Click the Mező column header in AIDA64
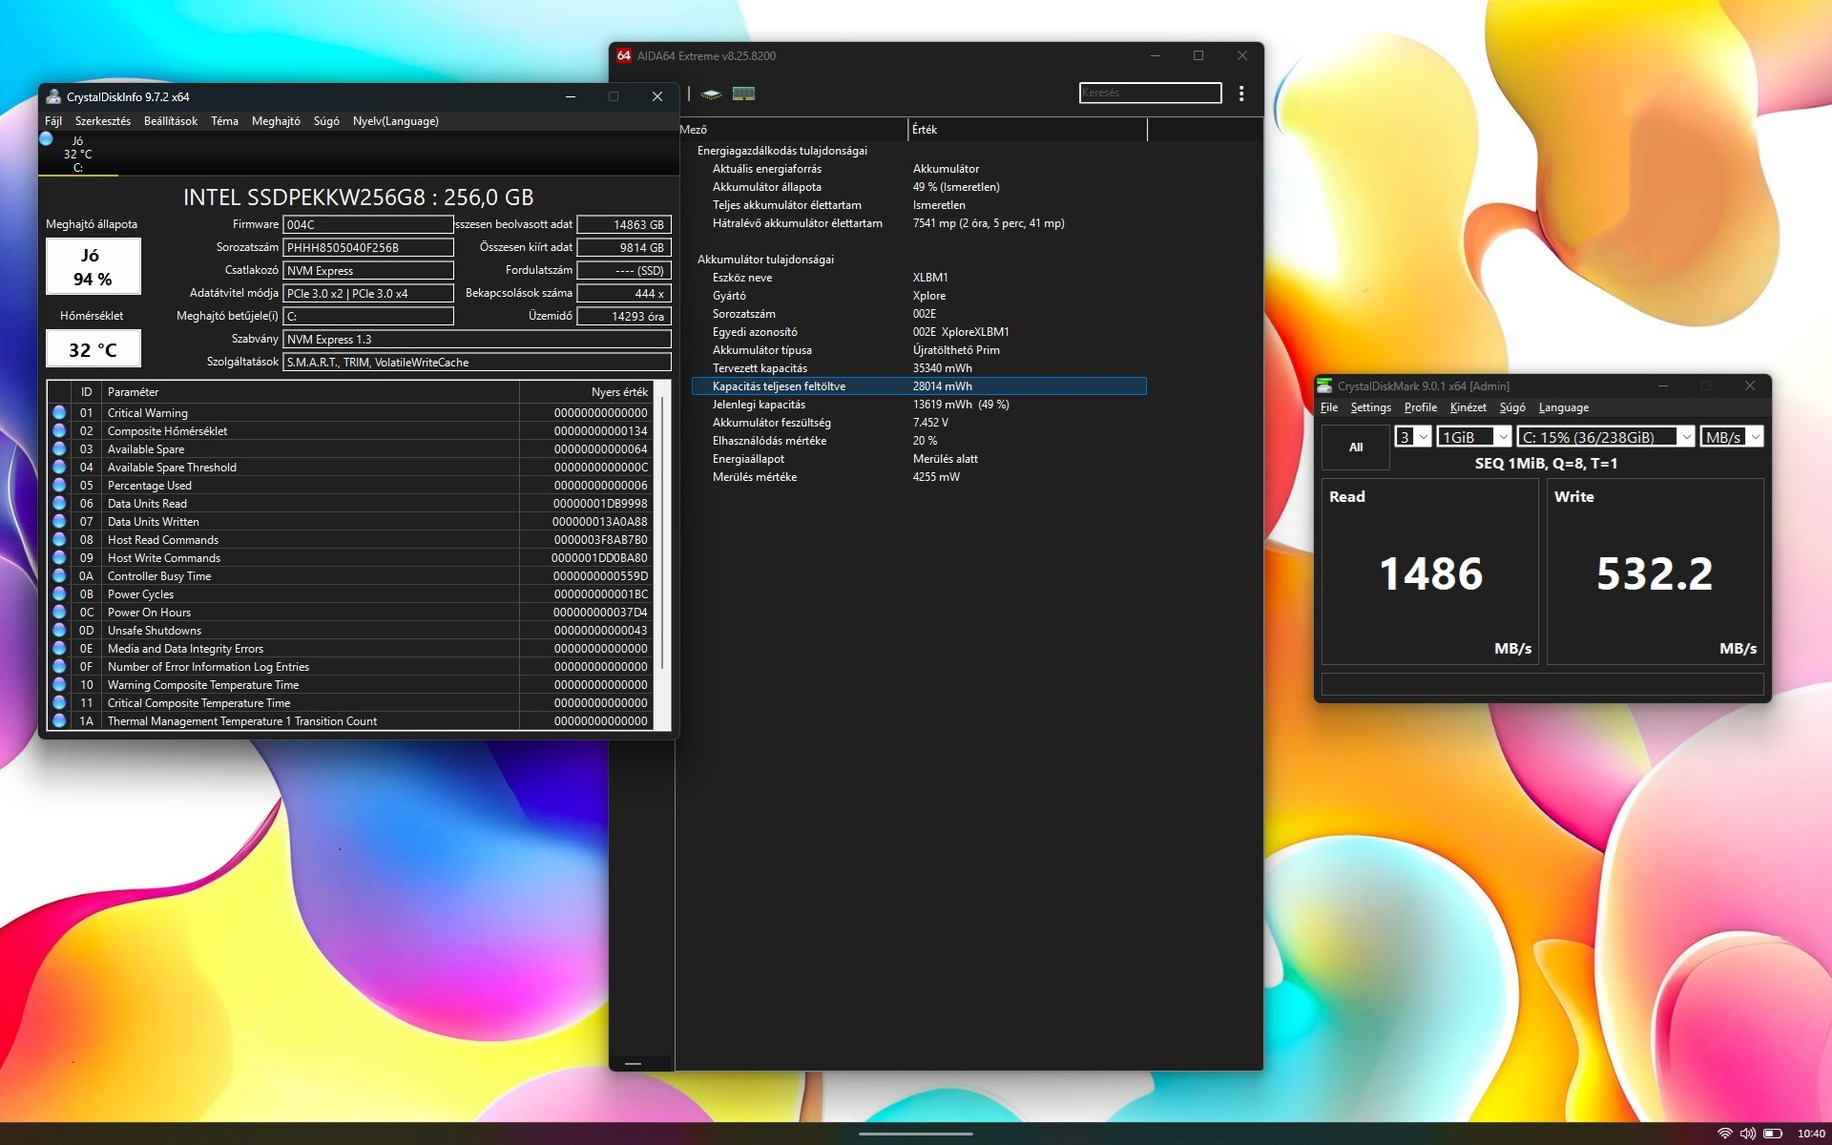The image size is (1832, 1145). 792,130
